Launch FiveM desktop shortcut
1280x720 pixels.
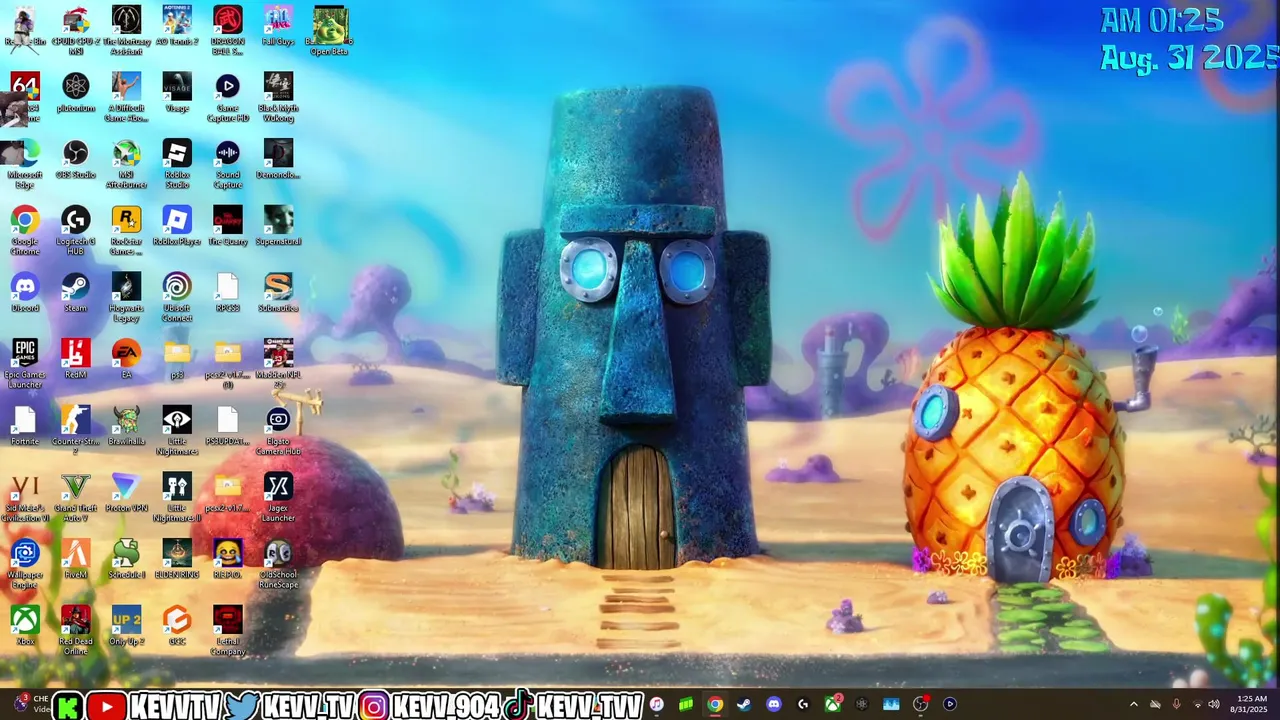[76, 560]
